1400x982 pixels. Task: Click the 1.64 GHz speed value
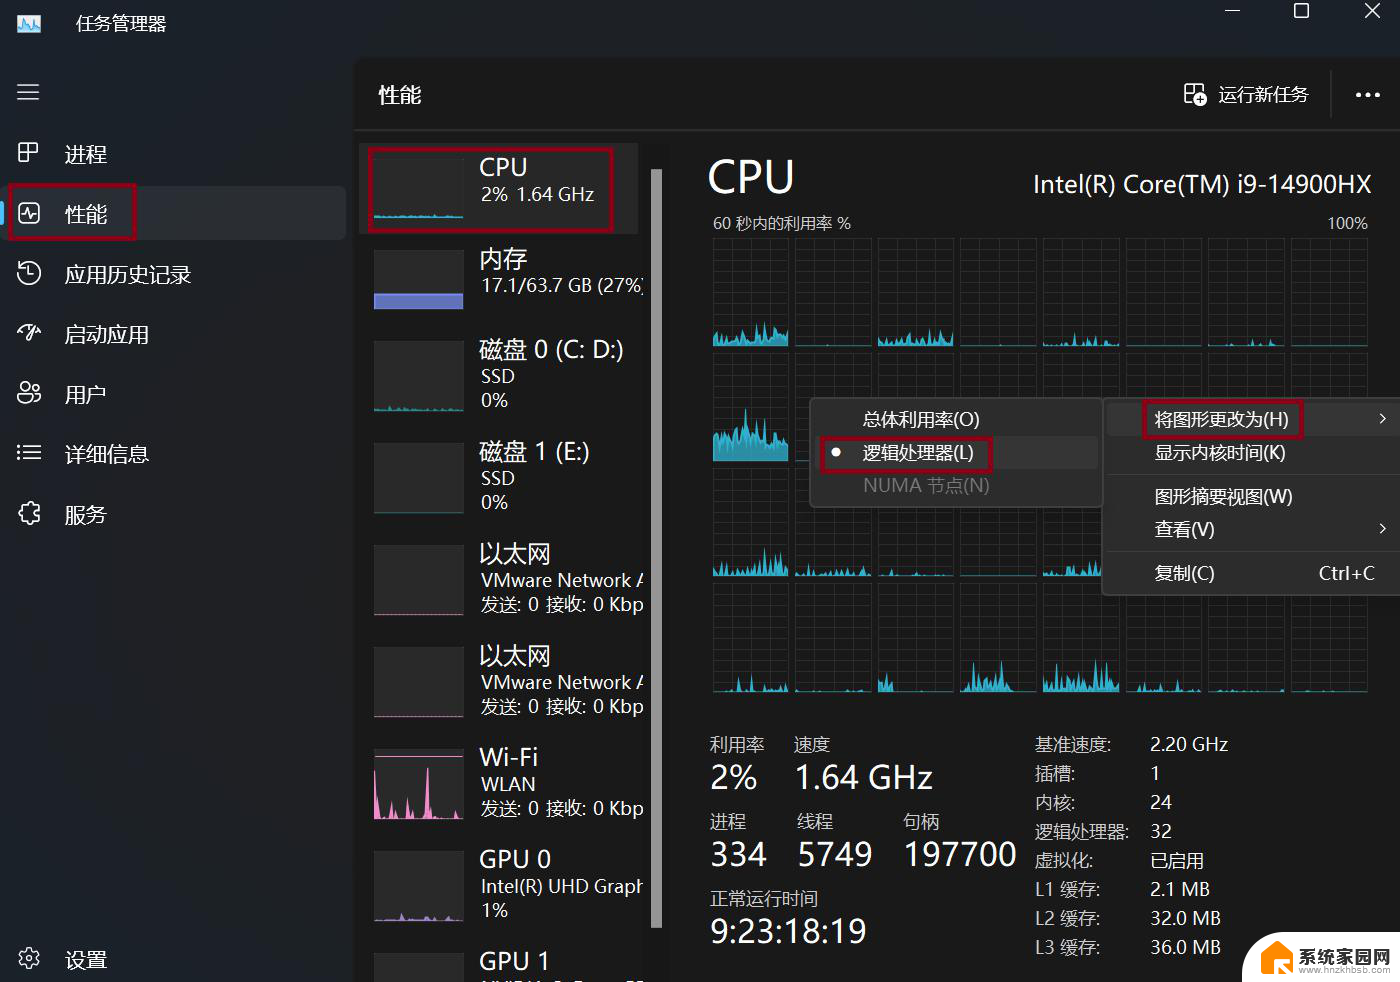(x=864, y=777)
